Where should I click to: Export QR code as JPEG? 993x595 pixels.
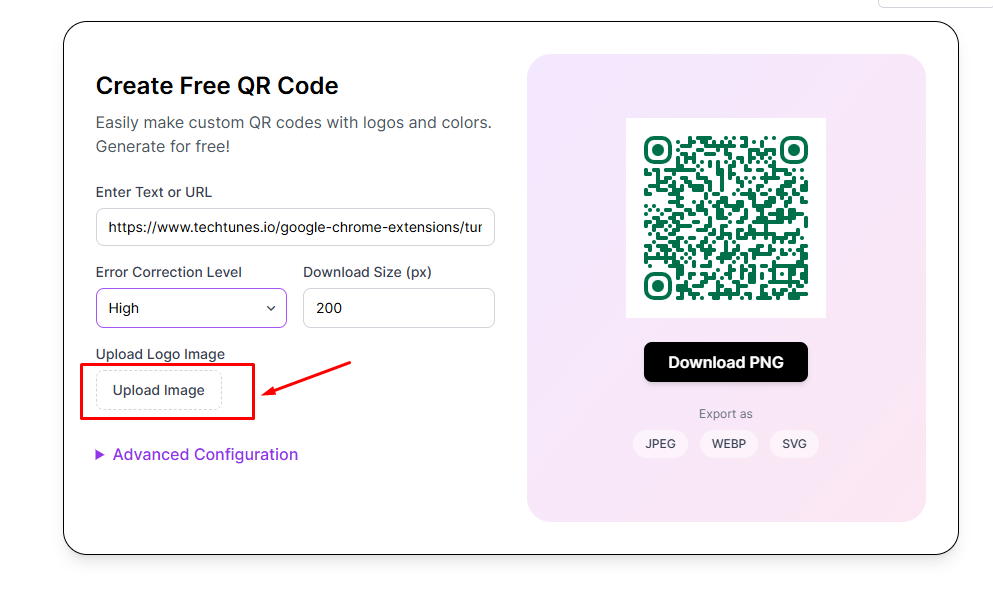pyautogui.click(x=661, y=444)
